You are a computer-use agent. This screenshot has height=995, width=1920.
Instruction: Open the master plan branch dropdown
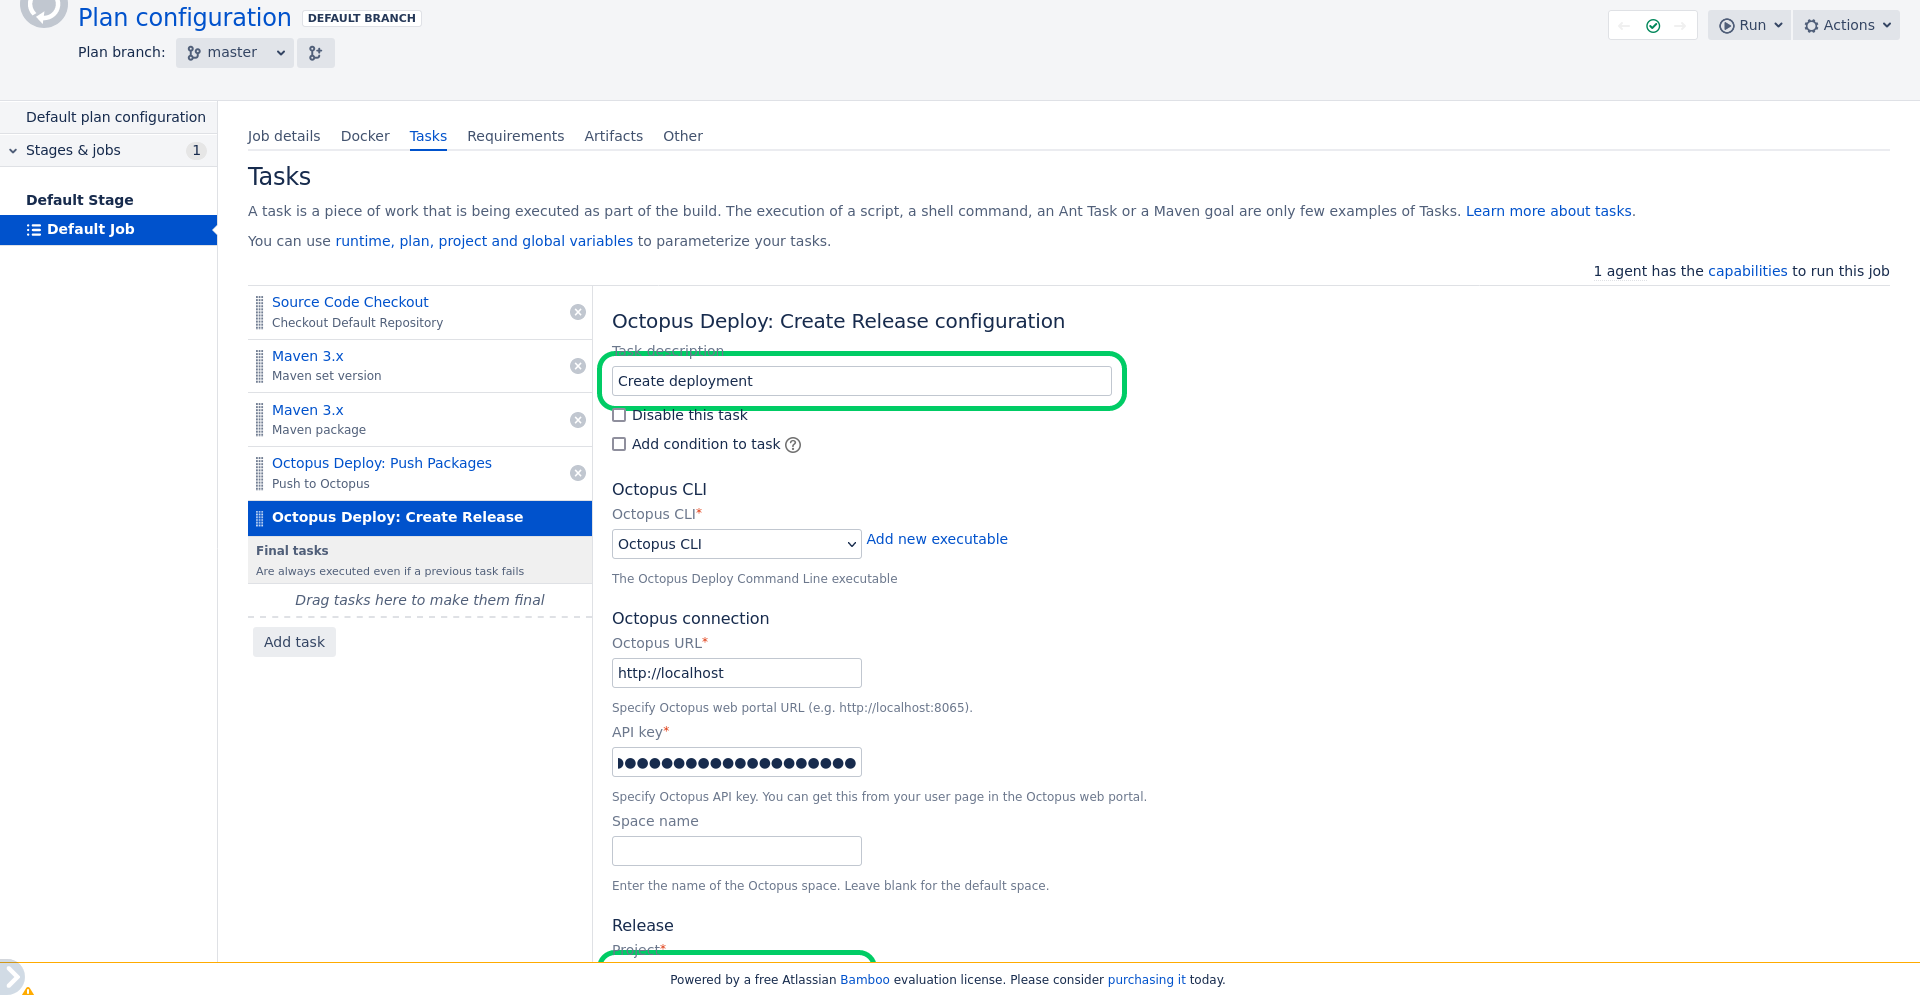pos(235,53)
